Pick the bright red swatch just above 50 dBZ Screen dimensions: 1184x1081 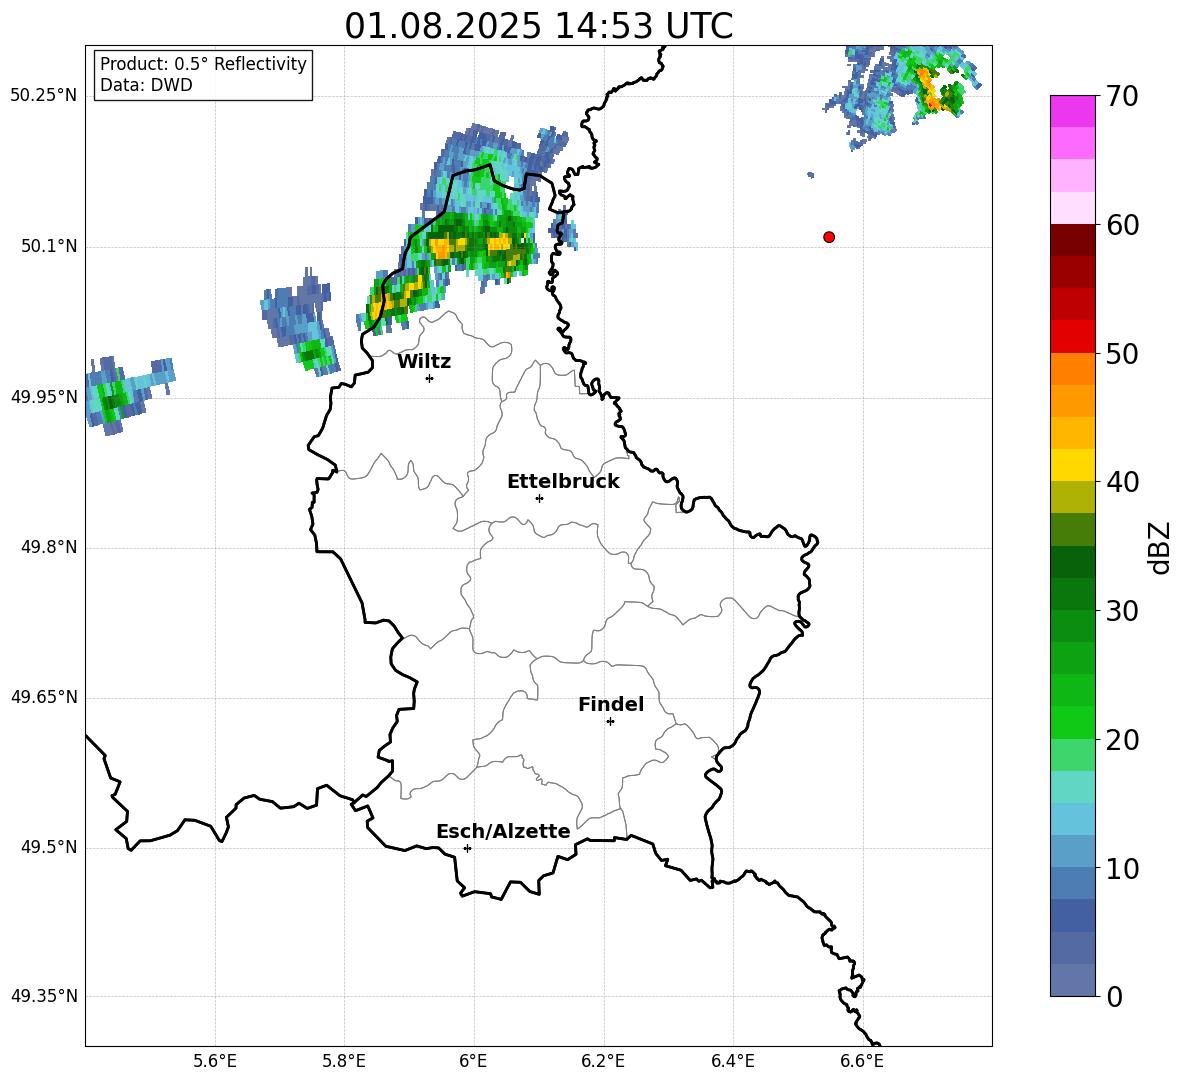[x=1073, y=336]
